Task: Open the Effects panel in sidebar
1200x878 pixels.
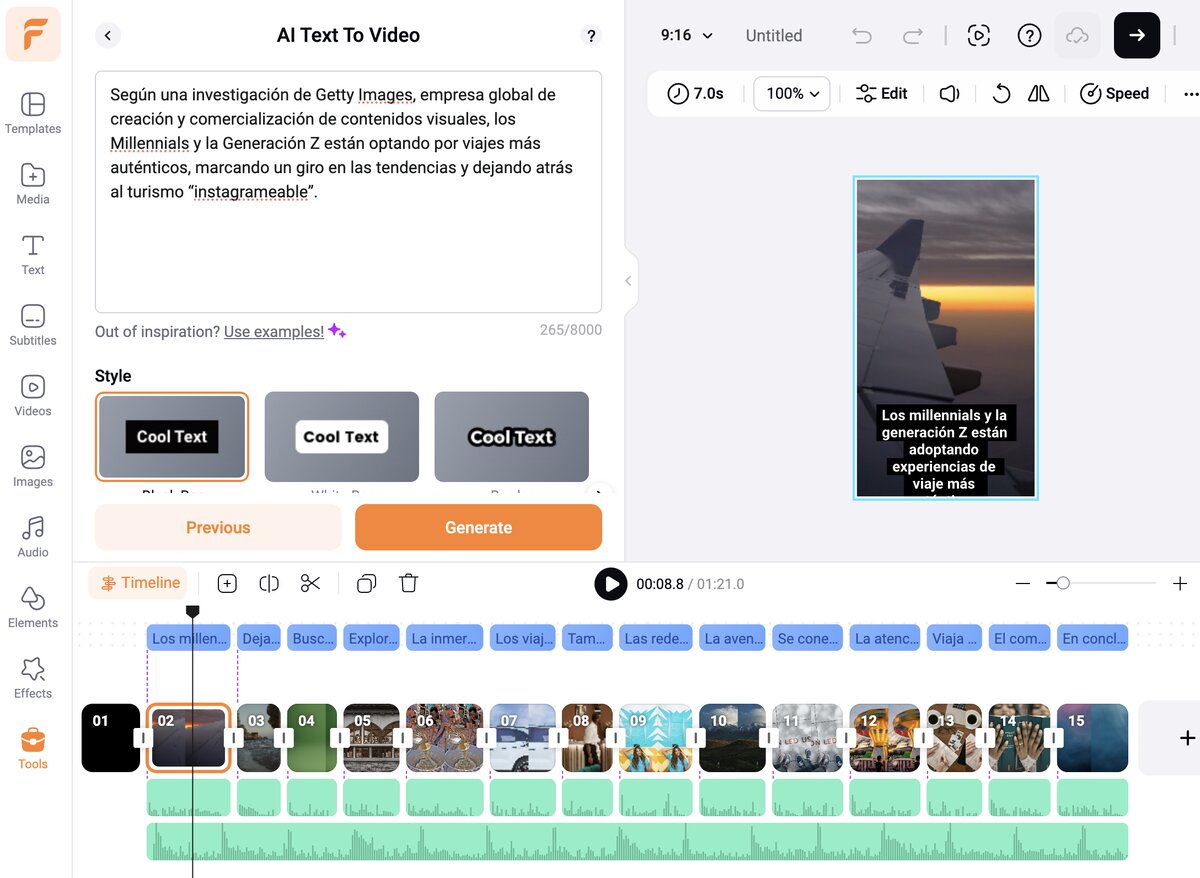Action: click(x=33, y=678)
